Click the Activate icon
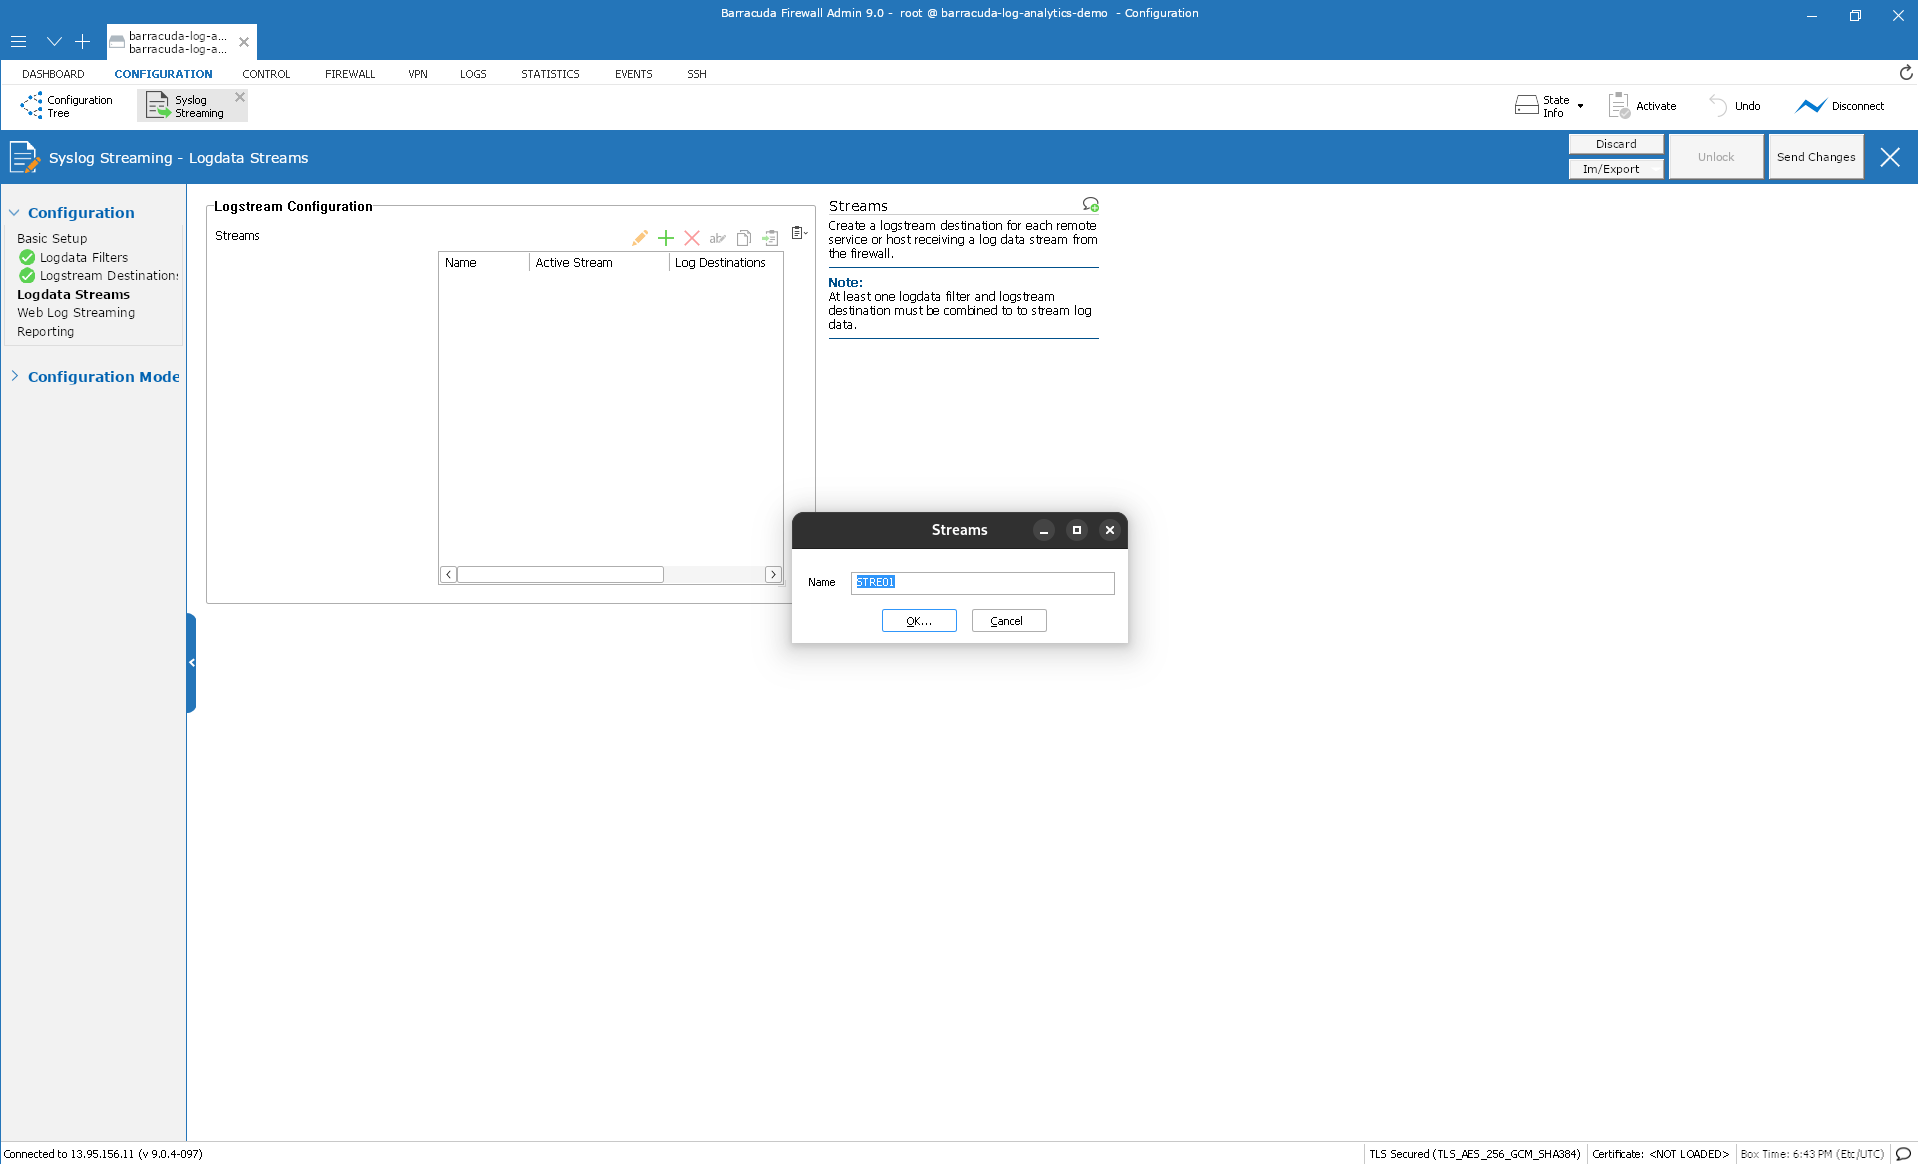This screenshot has height=1164, width=1918. tap(1619, 105)
